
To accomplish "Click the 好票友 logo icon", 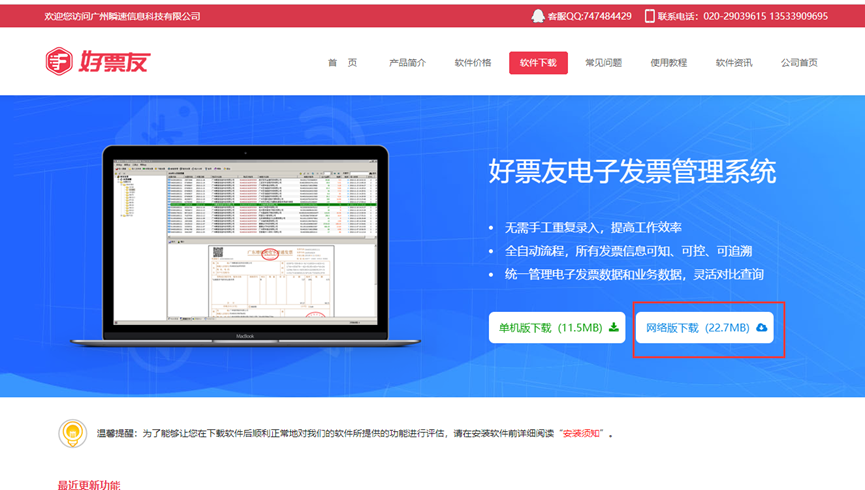I will [x=59, y=61].
